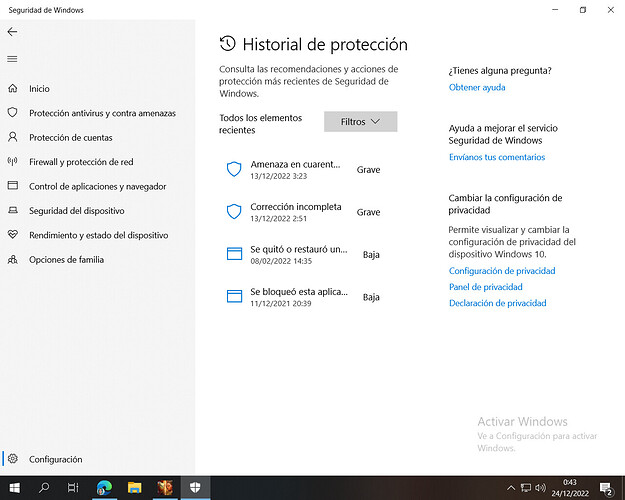Click the game icon in the taskbar
Image resolution: width=625 pixels, height=500 pixels.
(165, 487)
